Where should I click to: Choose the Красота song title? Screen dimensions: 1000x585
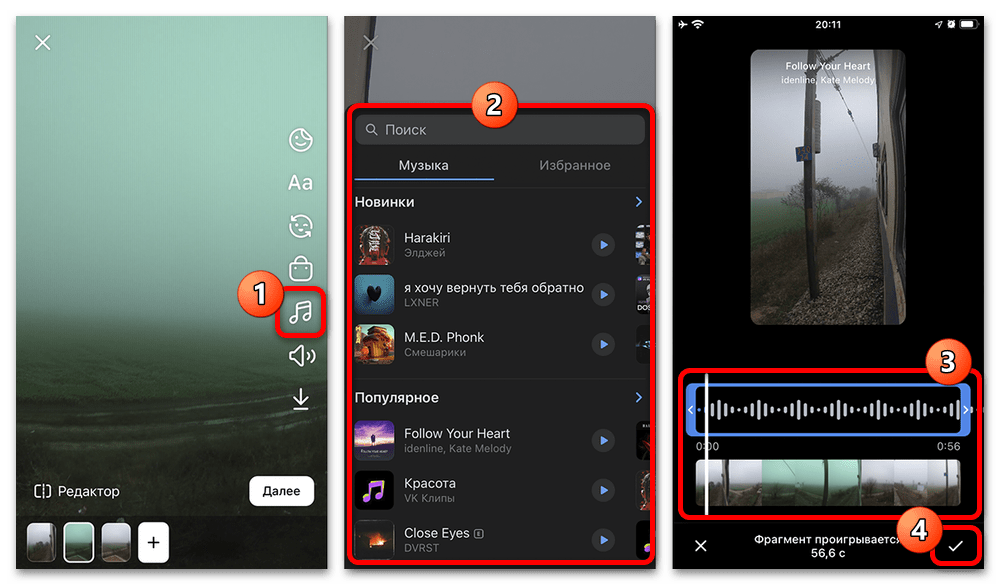[x=430, y=484]
